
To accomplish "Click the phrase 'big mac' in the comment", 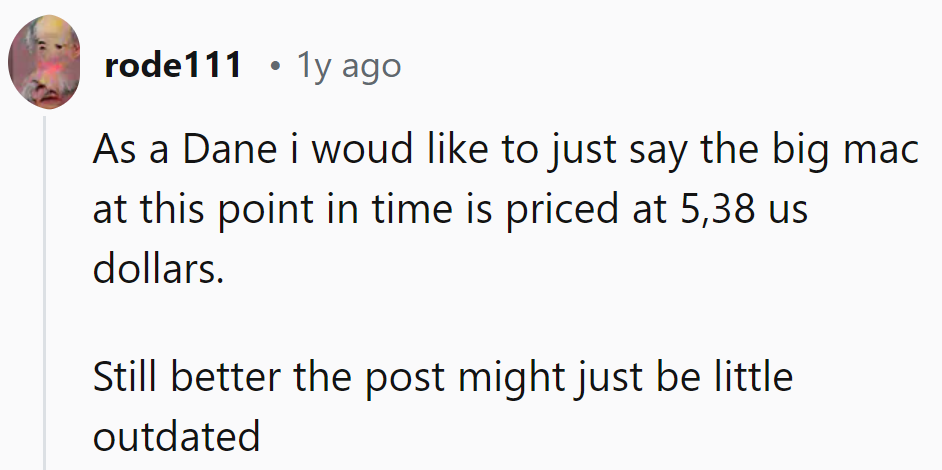I will [845, 150].
